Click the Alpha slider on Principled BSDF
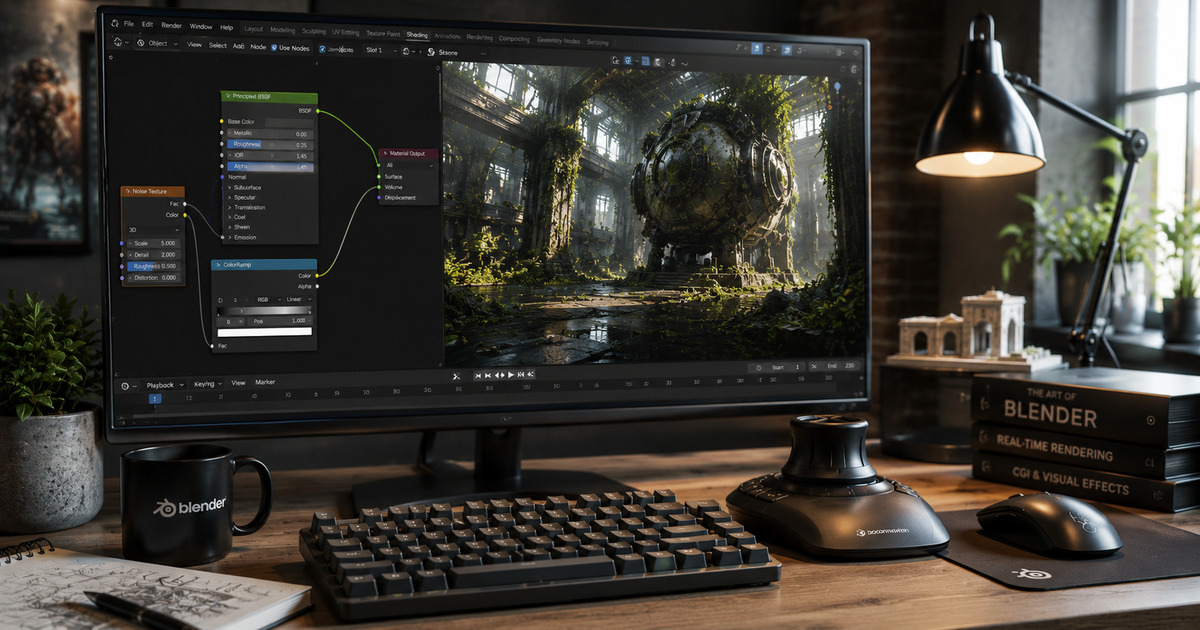 click(270, 167)
